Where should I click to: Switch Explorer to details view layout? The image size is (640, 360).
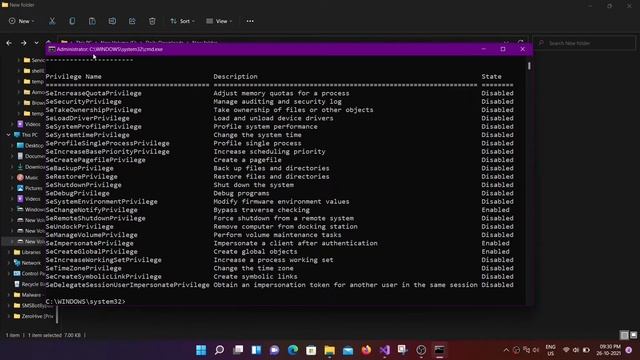624,335
